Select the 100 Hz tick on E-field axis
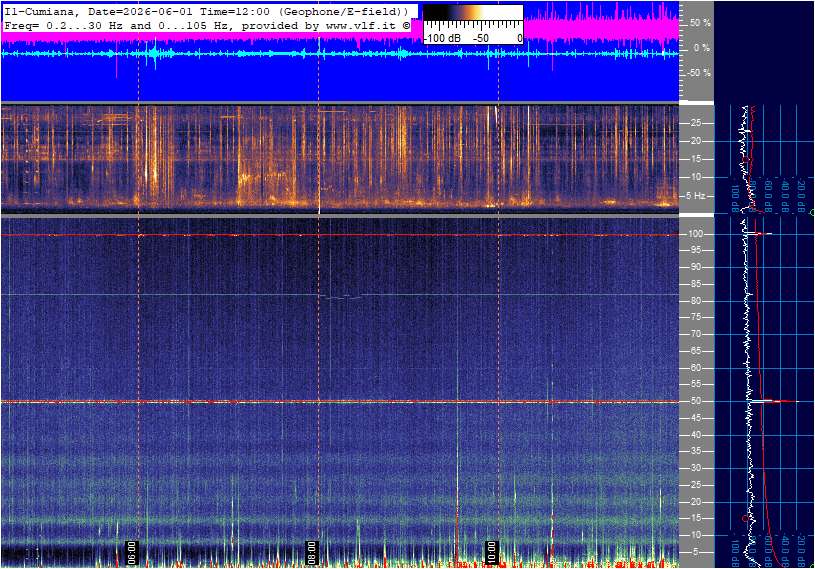 tap(695, 234)
